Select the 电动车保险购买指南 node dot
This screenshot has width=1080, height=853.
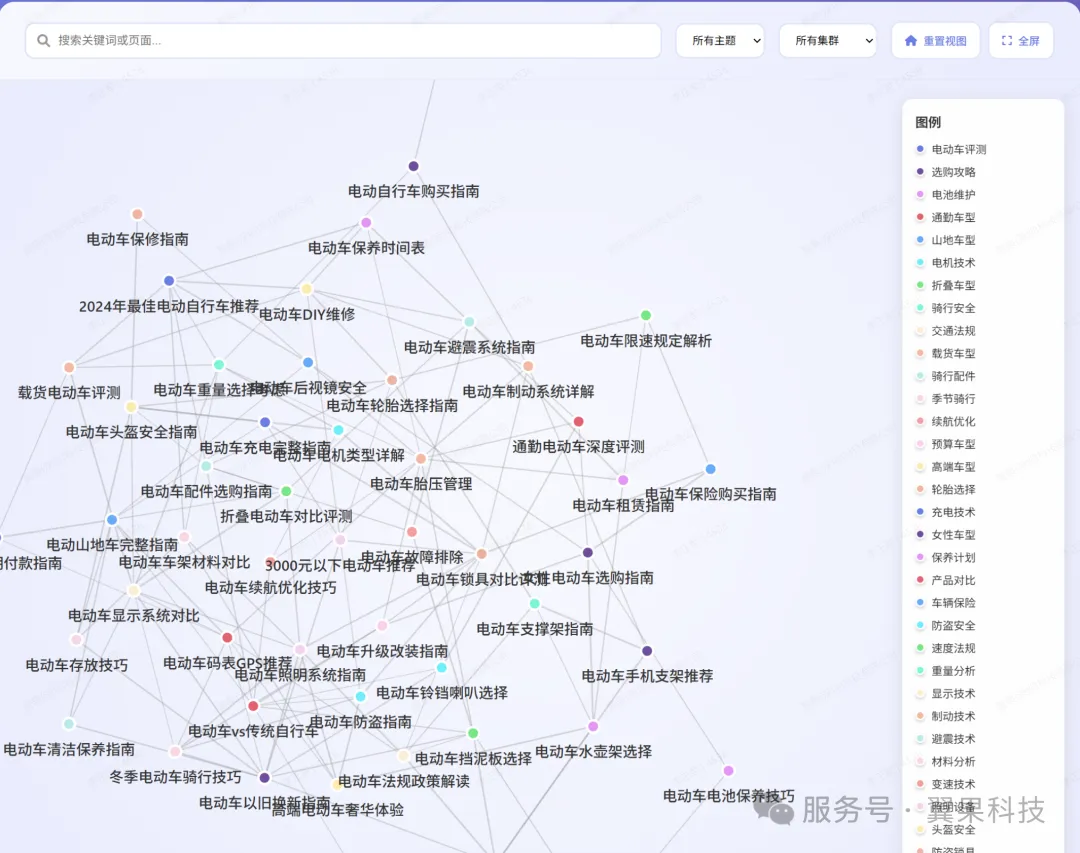point(710,469)
